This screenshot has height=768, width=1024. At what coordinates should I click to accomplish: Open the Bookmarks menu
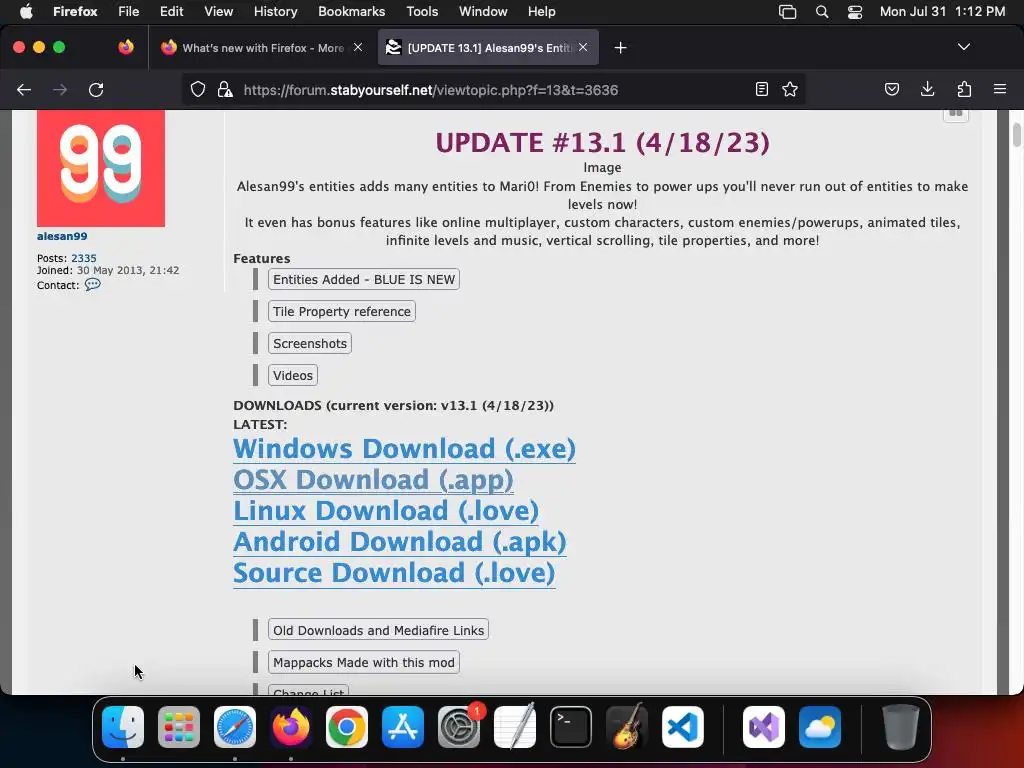click(x=351, y=11)
